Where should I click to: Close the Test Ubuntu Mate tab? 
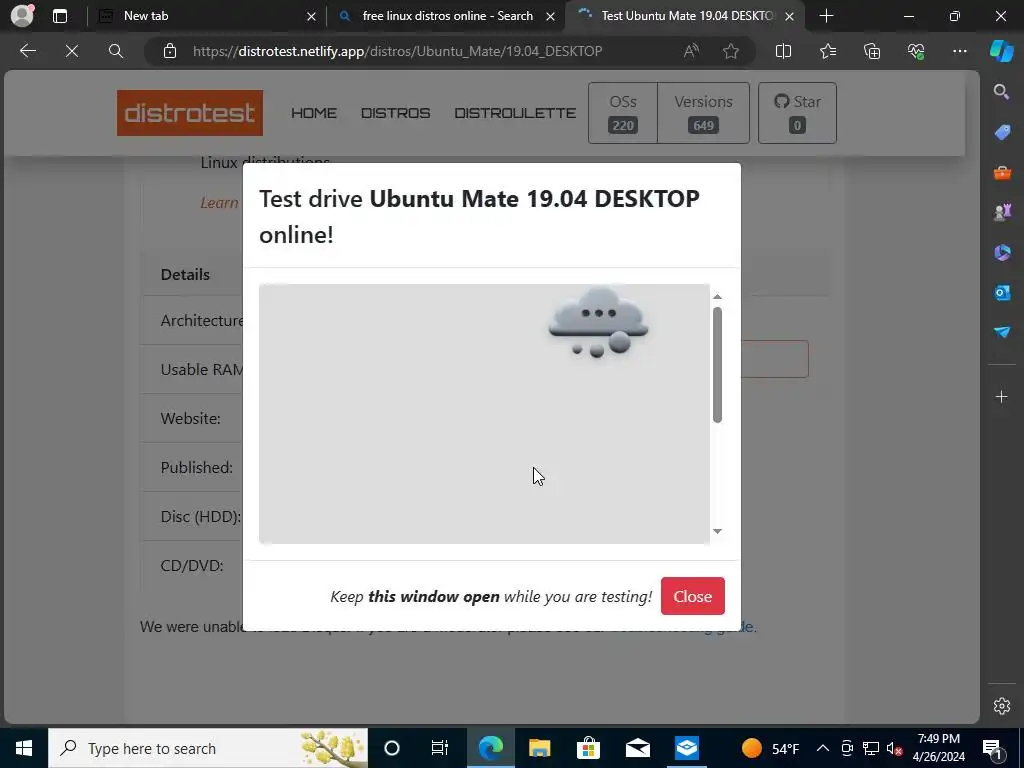coord(789,16)
